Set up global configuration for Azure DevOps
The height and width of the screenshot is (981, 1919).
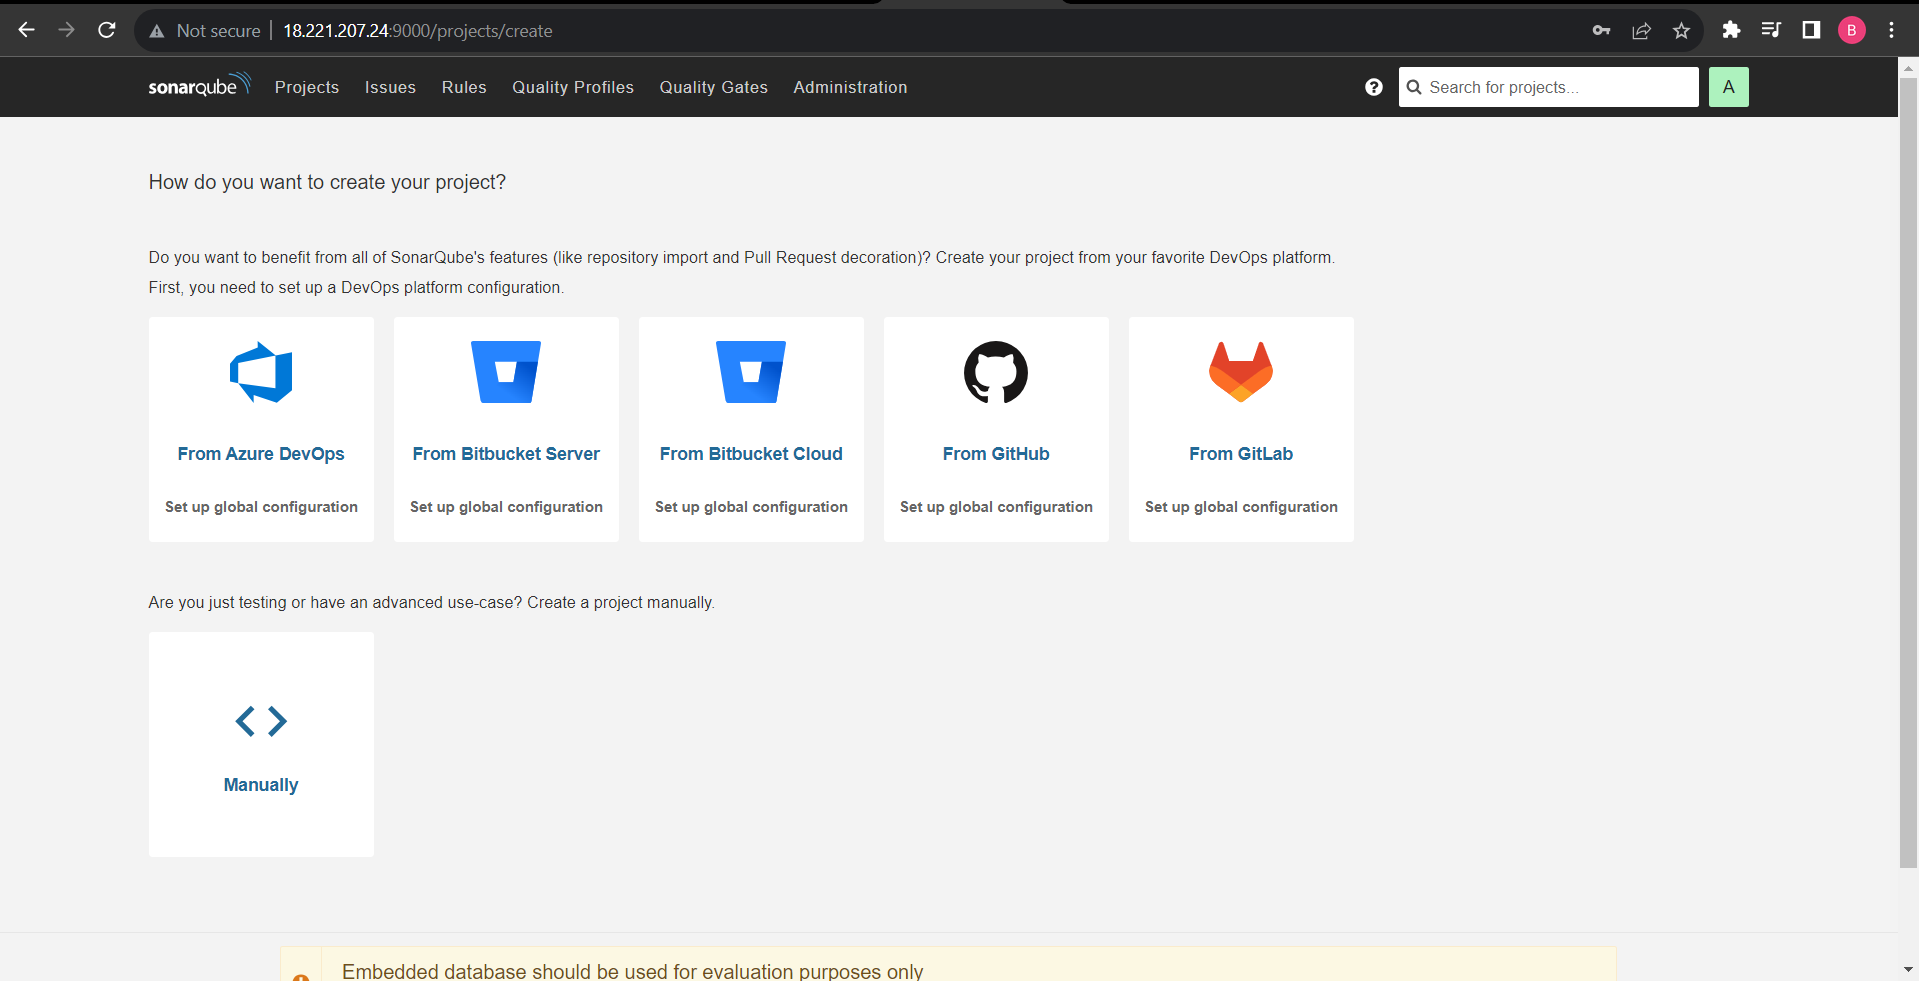pyautogui.click(x=261, y=507)
